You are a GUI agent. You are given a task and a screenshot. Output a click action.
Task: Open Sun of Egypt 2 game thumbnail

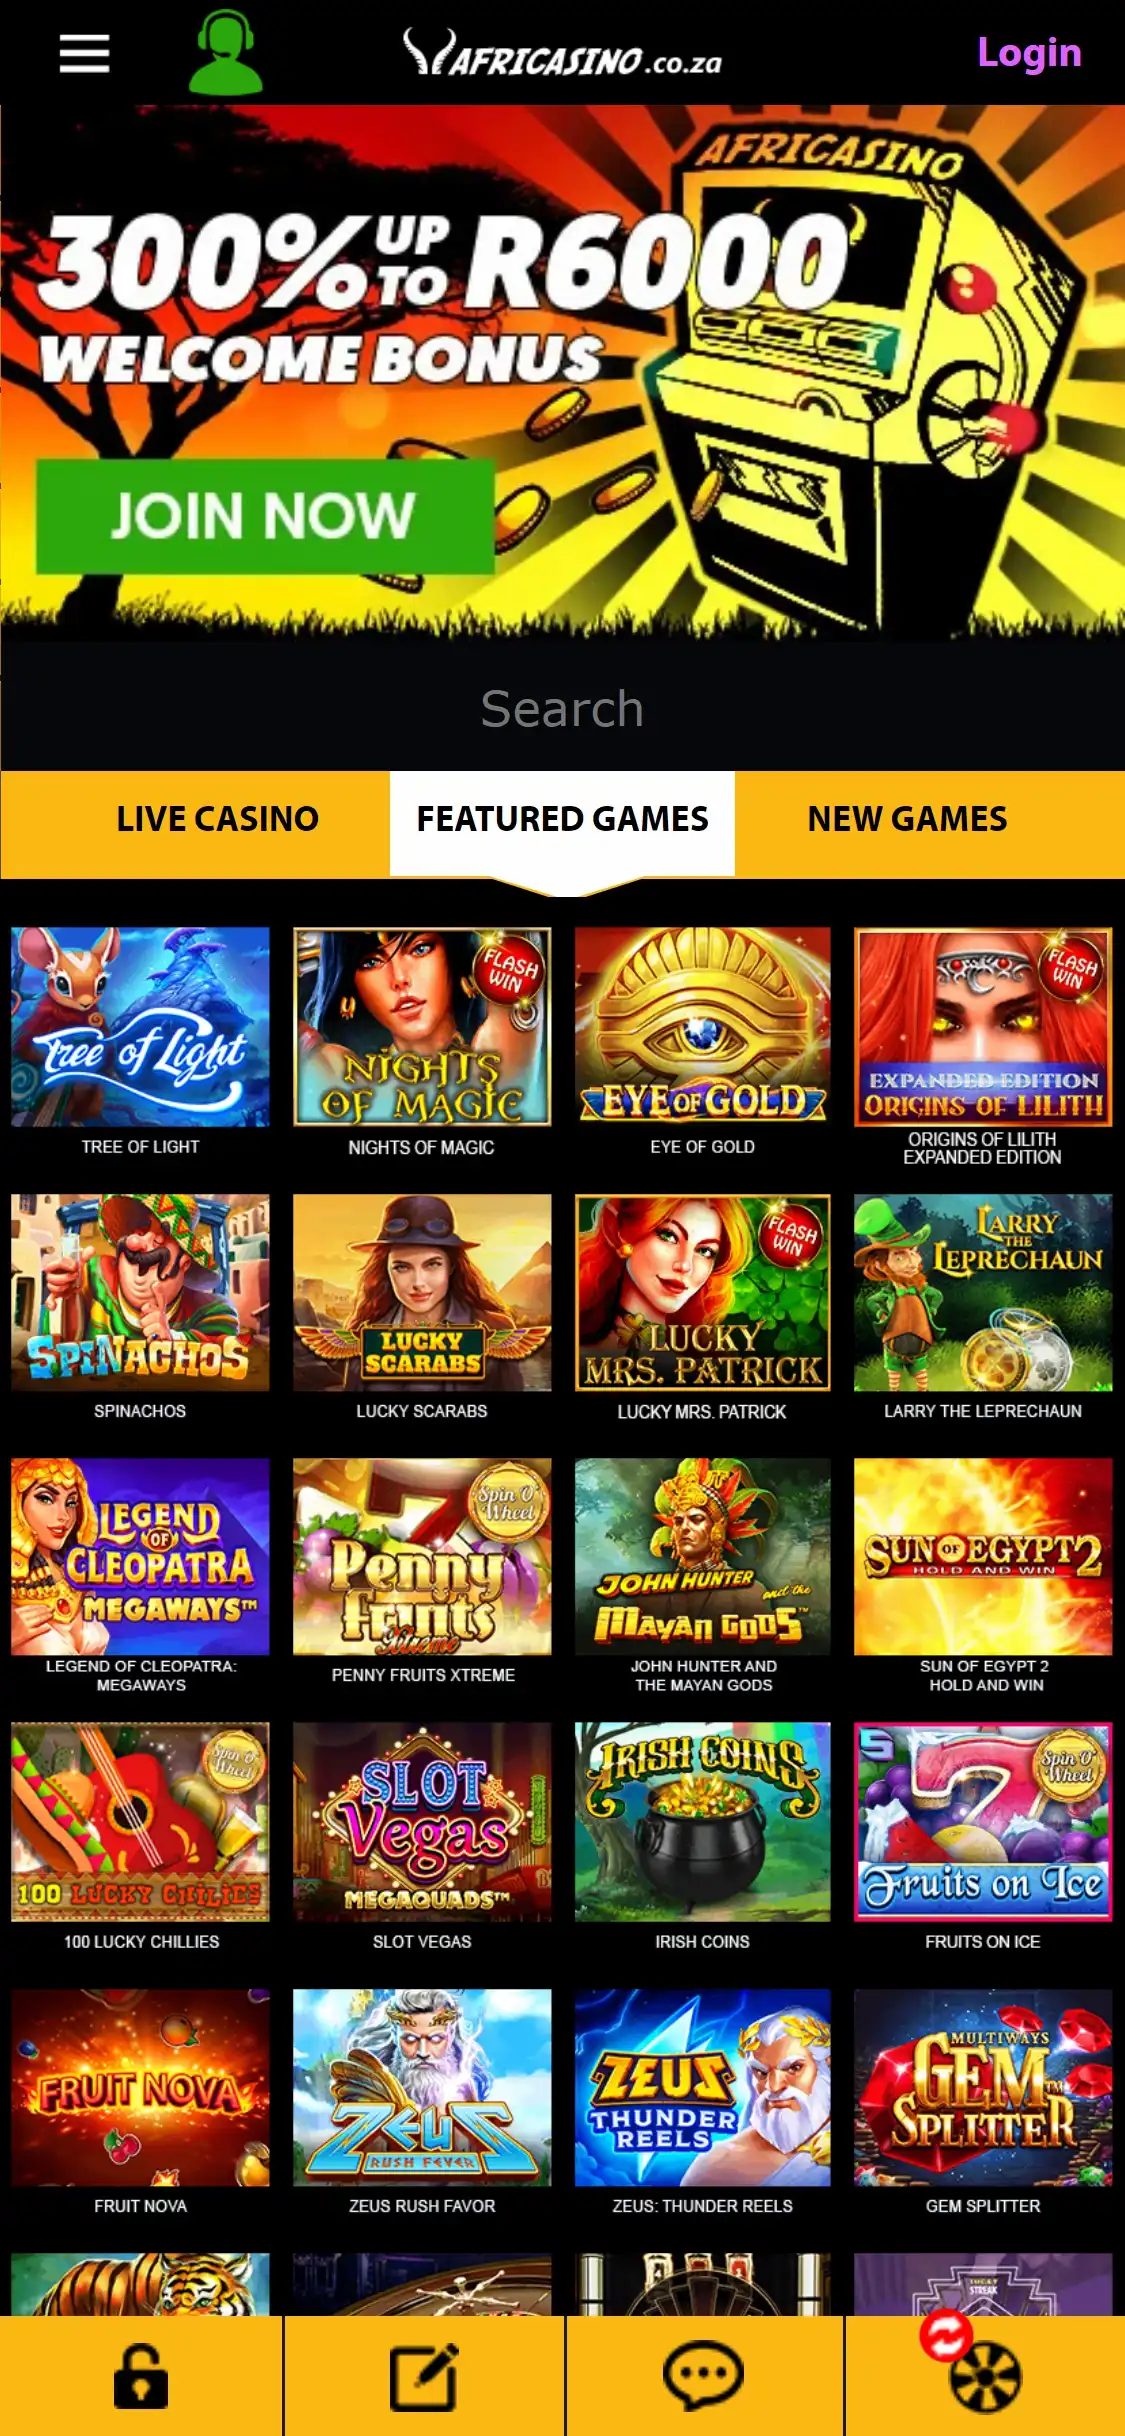pos(983,1556)
